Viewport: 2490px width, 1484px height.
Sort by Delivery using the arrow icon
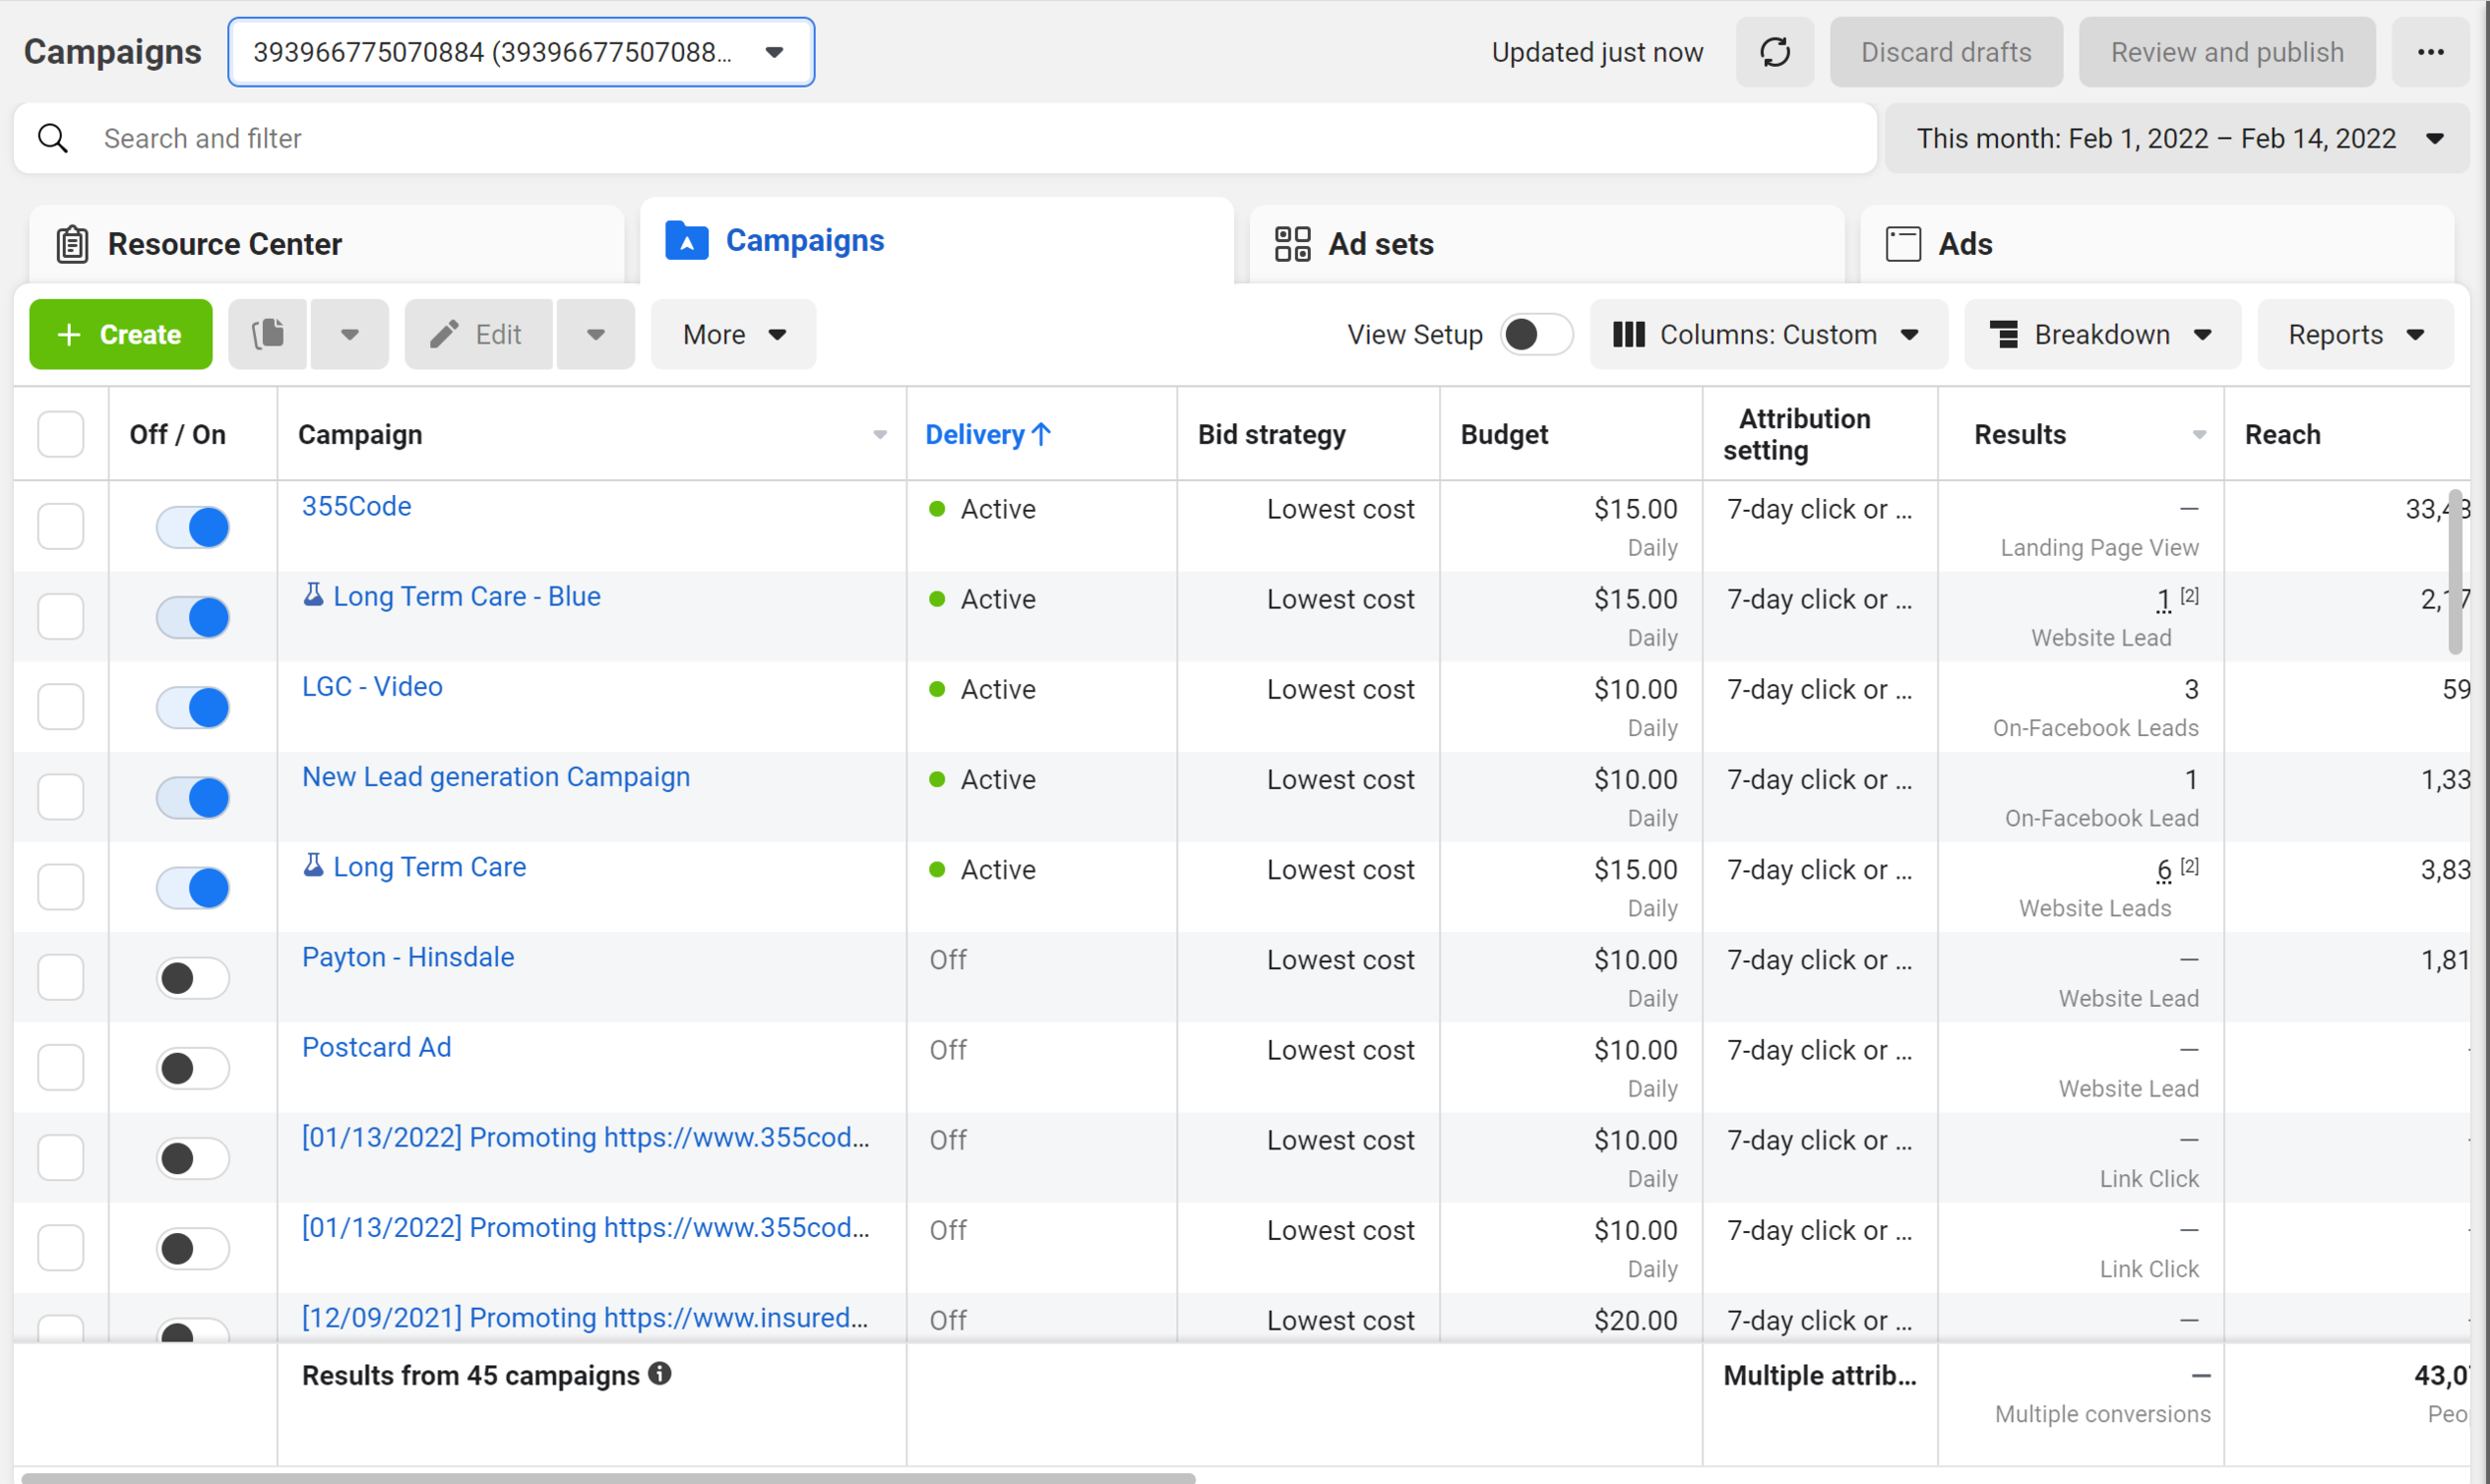pos(1041,434)
